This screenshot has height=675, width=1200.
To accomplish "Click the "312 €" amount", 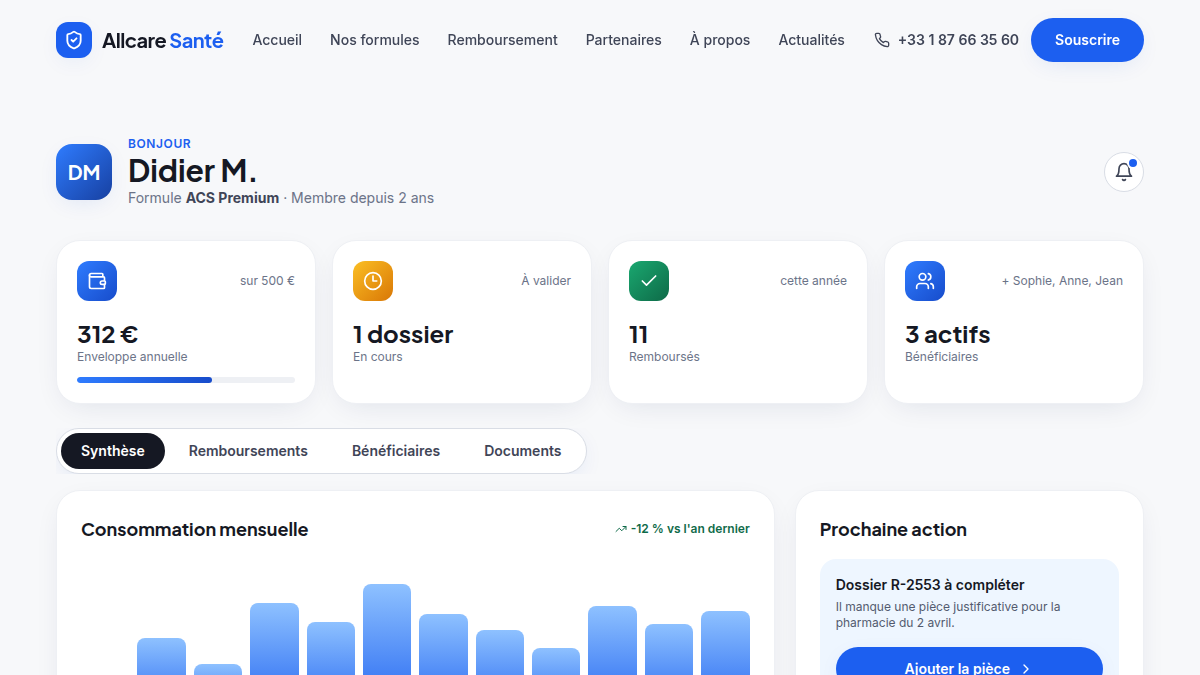I will tap(108, 334).
